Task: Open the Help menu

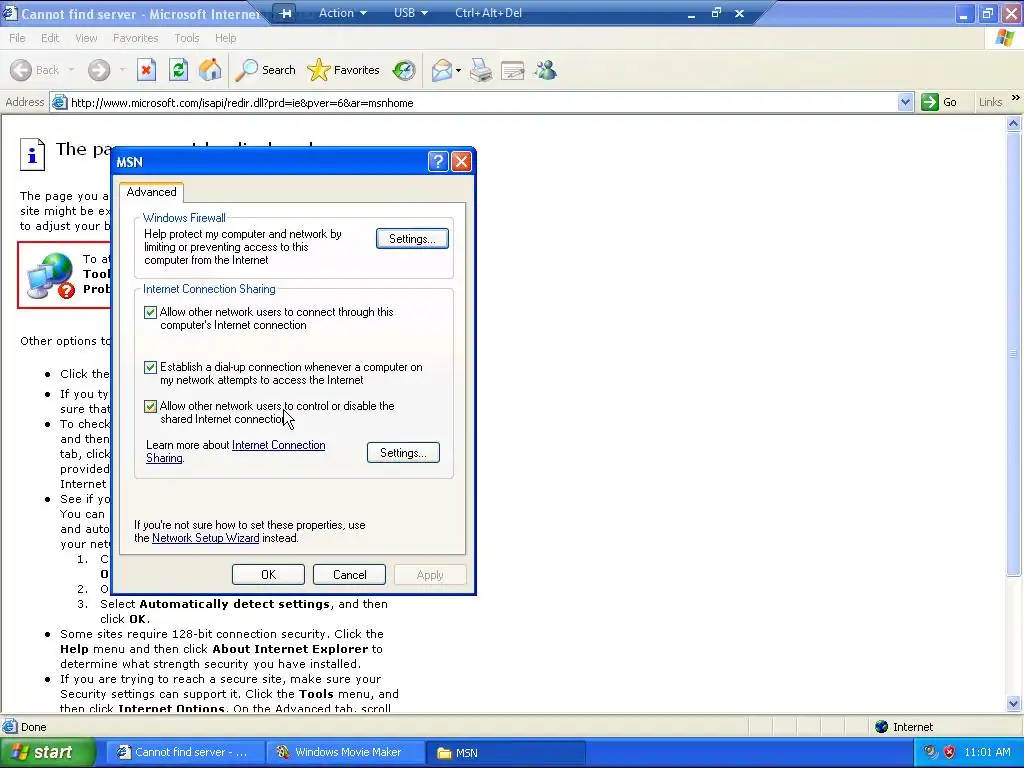Action: [x=225, y=38]
